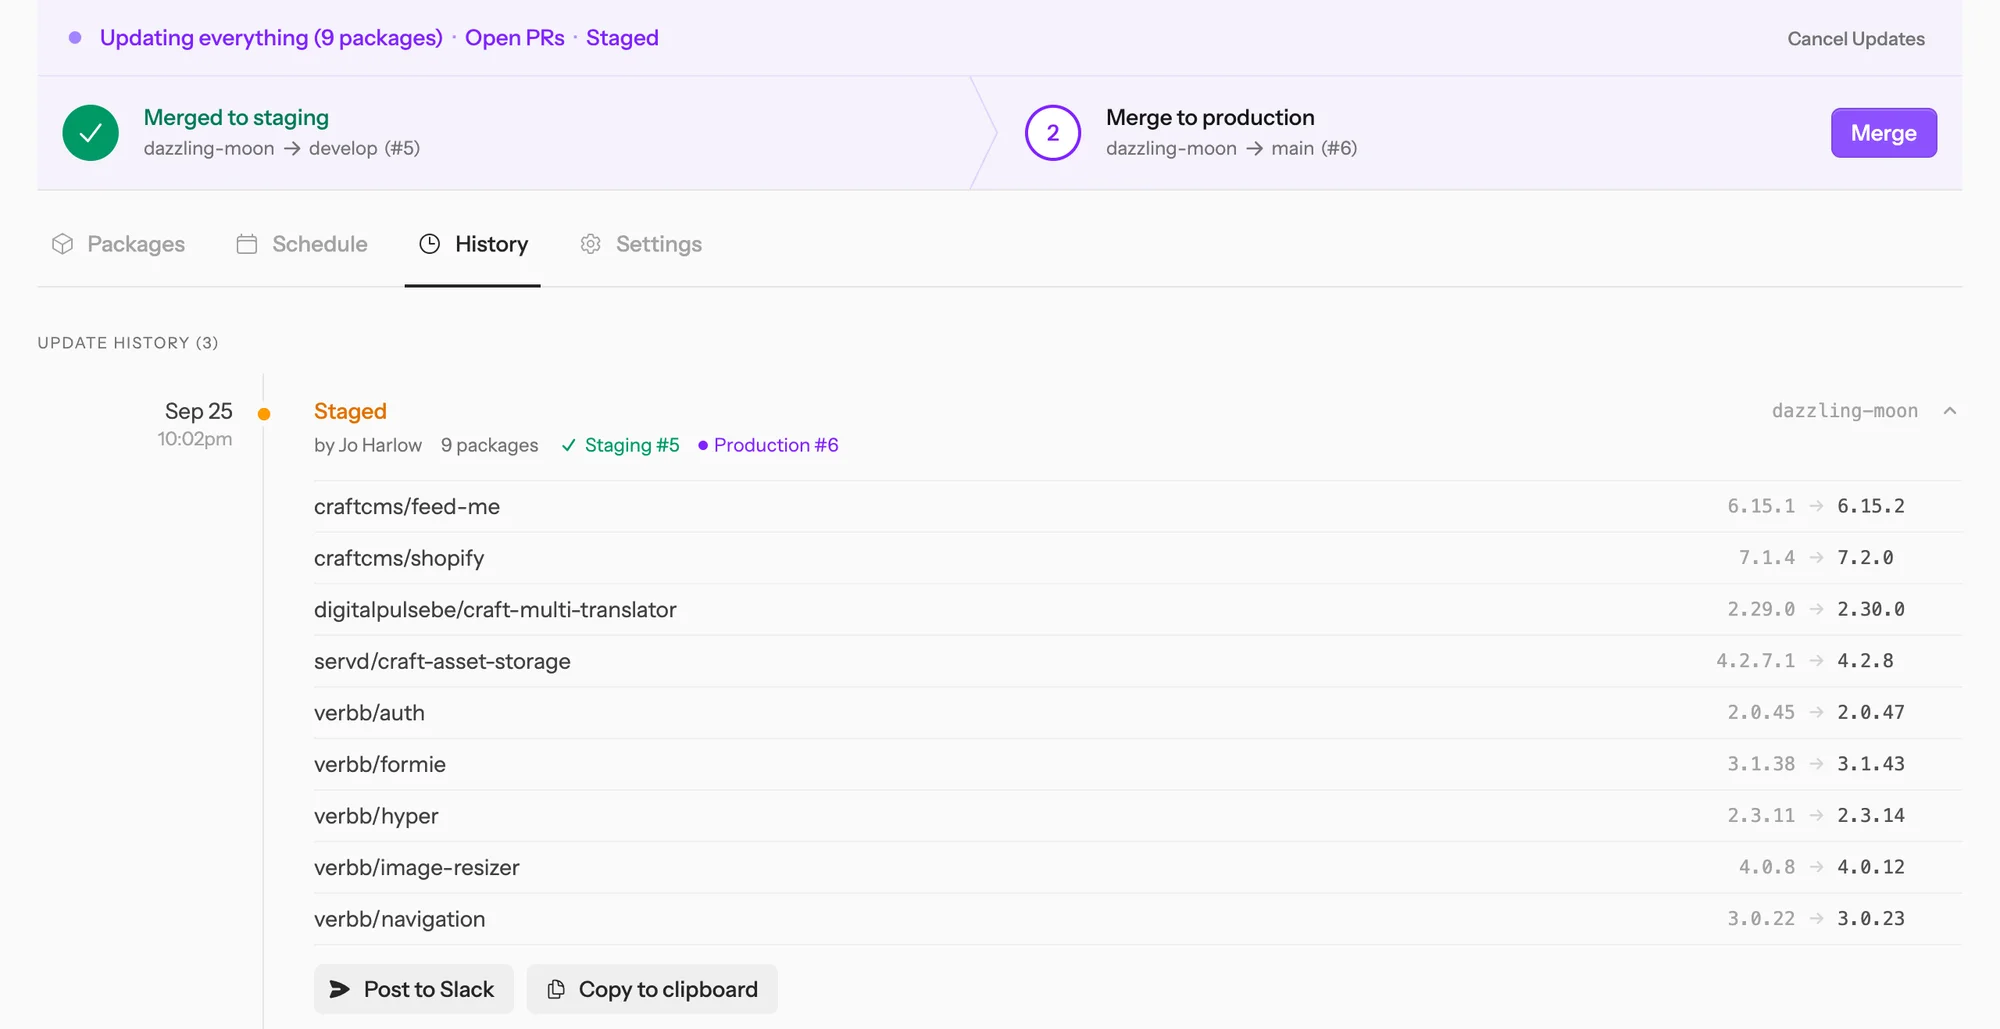Click Cancel Updates
This screenshot has height=1029, width=2000.
point(1856,39)
